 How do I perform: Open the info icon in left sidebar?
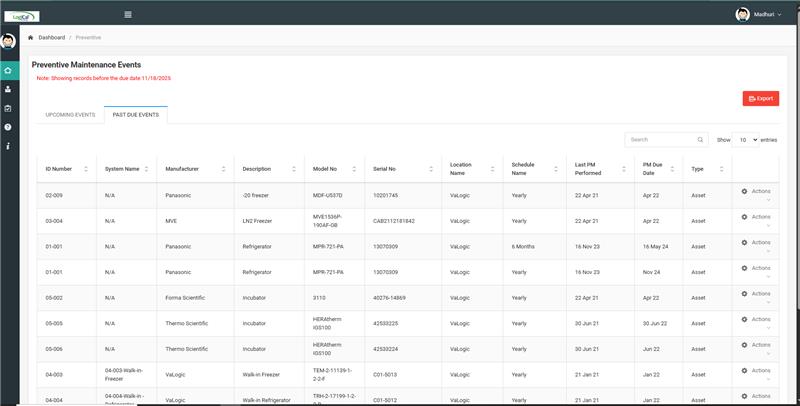coord(8,146)
